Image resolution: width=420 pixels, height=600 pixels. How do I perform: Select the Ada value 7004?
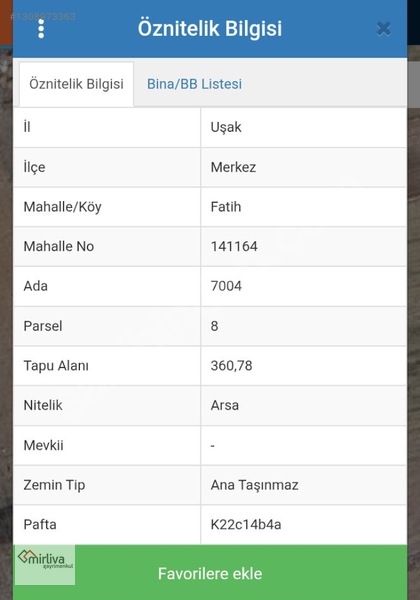click(226, 286)
